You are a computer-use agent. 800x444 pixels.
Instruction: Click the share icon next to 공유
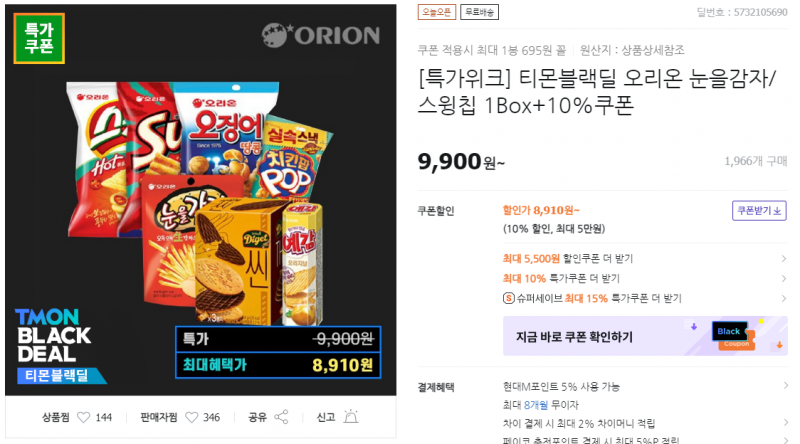coord(281,417)
